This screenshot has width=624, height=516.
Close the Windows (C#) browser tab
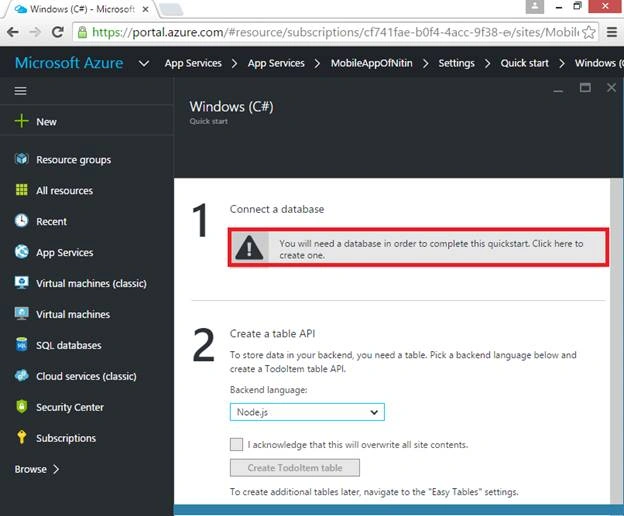[x=146, y=9]
